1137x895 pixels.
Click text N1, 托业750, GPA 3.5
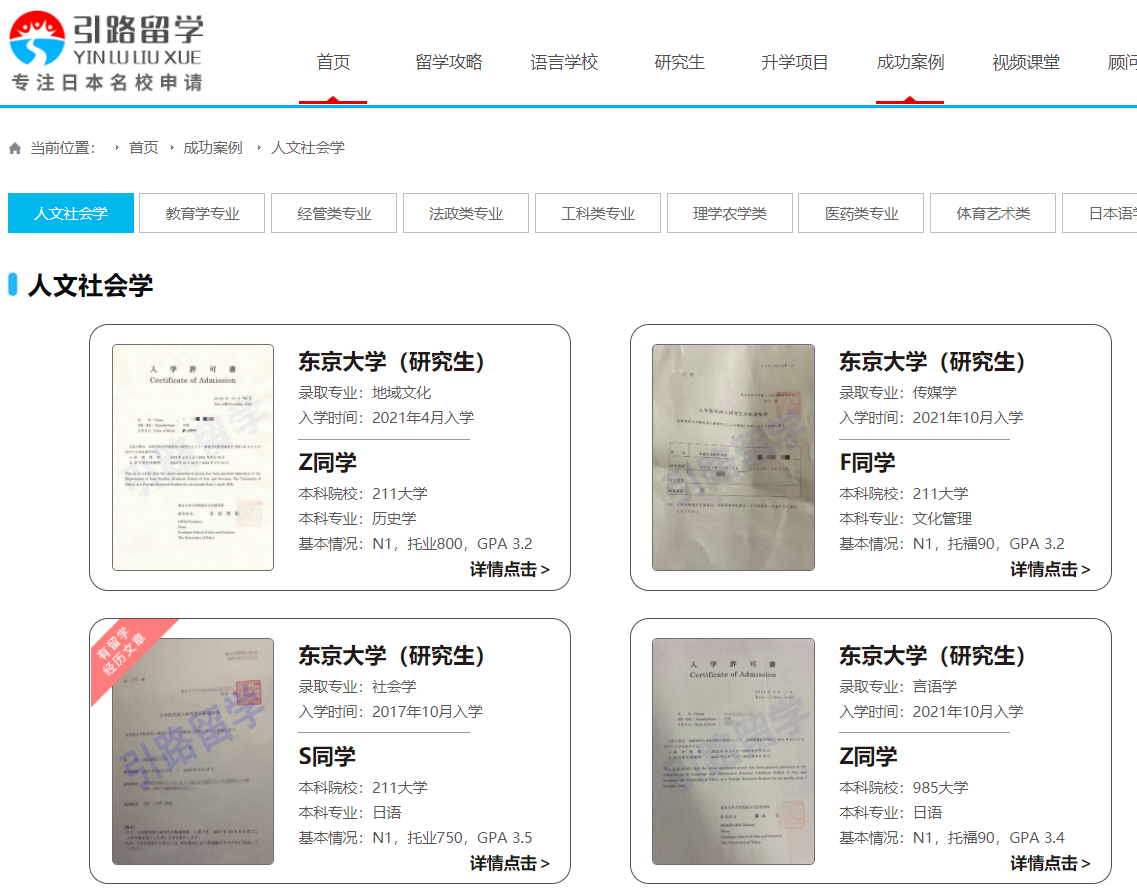tap(452, 838)
